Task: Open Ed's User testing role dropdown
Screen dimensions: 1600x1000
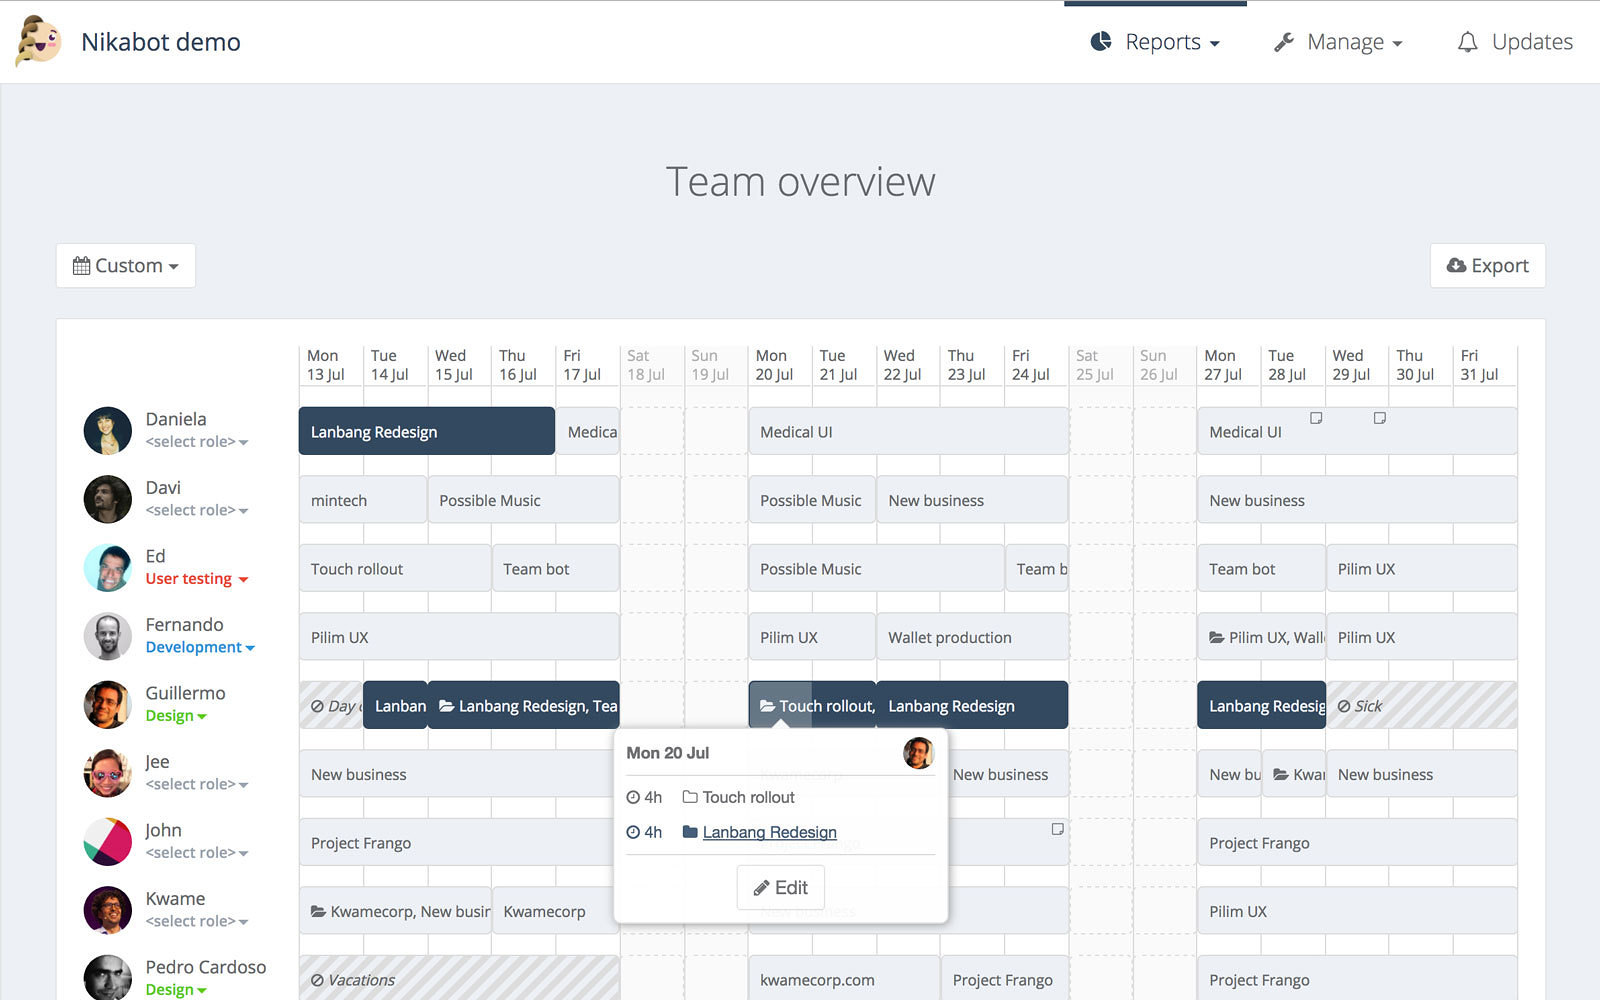Action: pyautogui.click(x=197, y=579)
